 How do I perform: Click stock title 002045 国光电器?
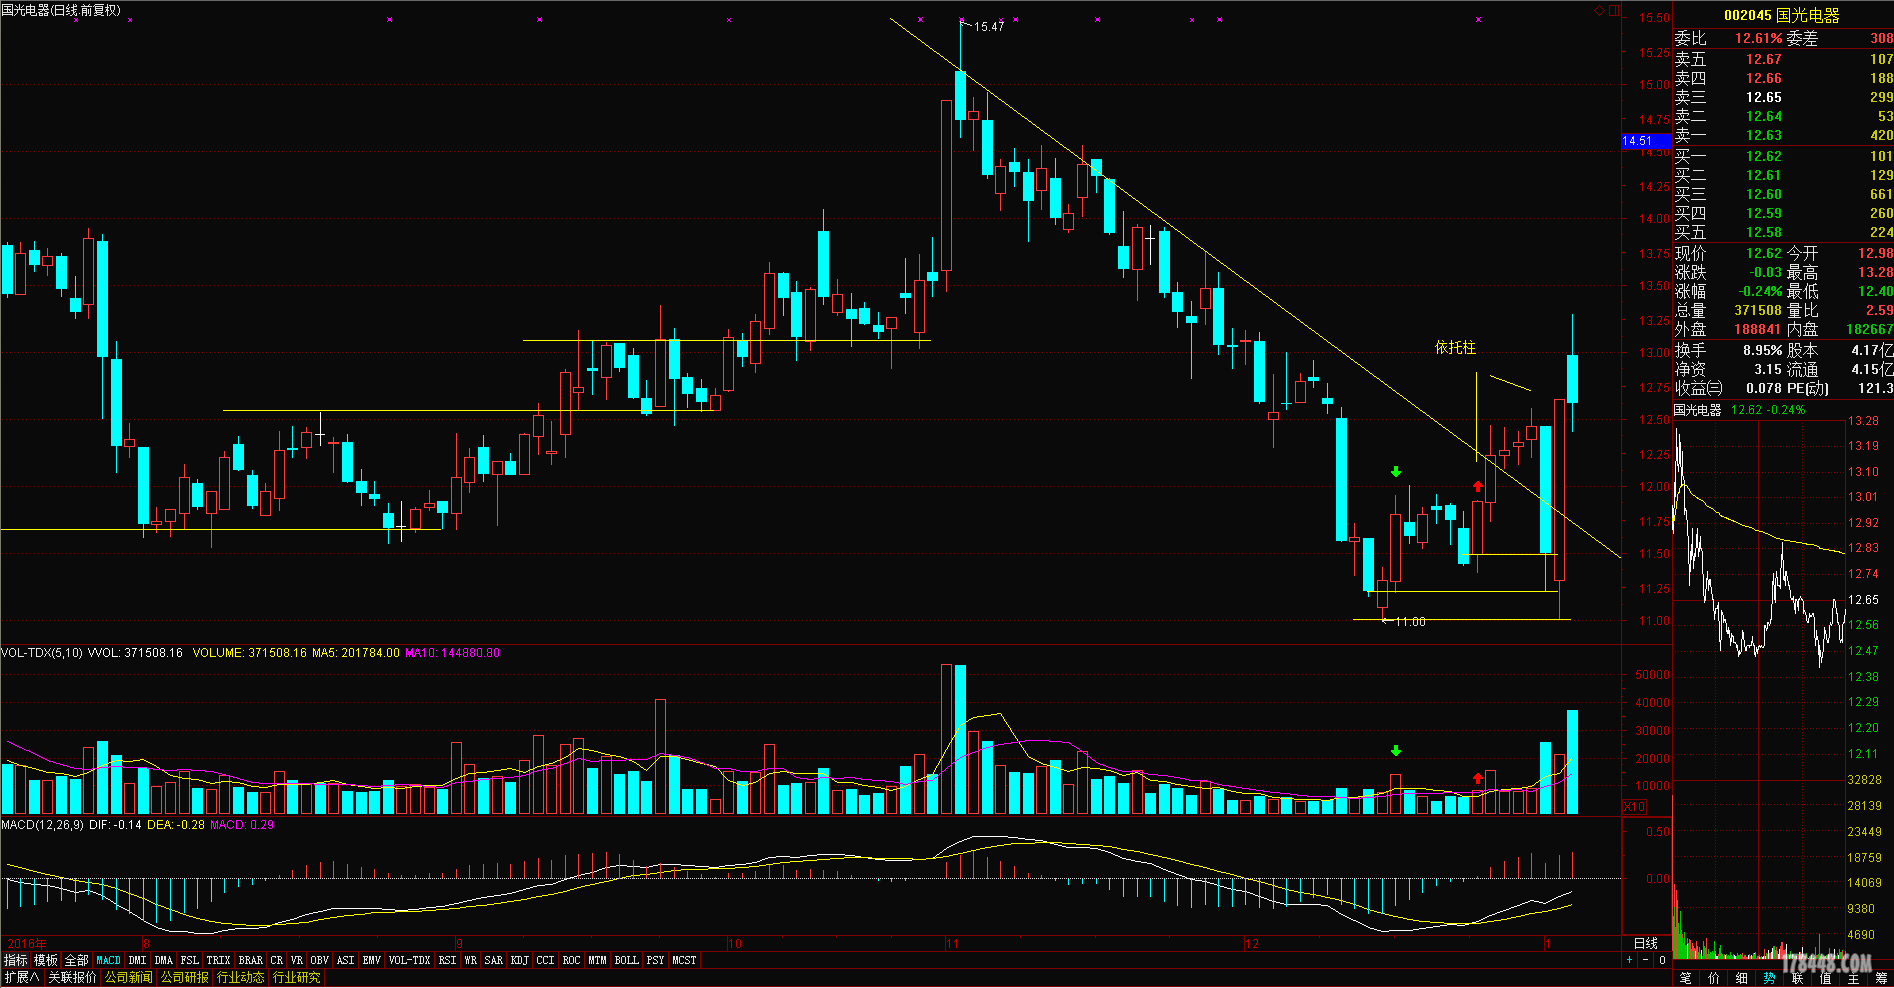coord(1782,15)
